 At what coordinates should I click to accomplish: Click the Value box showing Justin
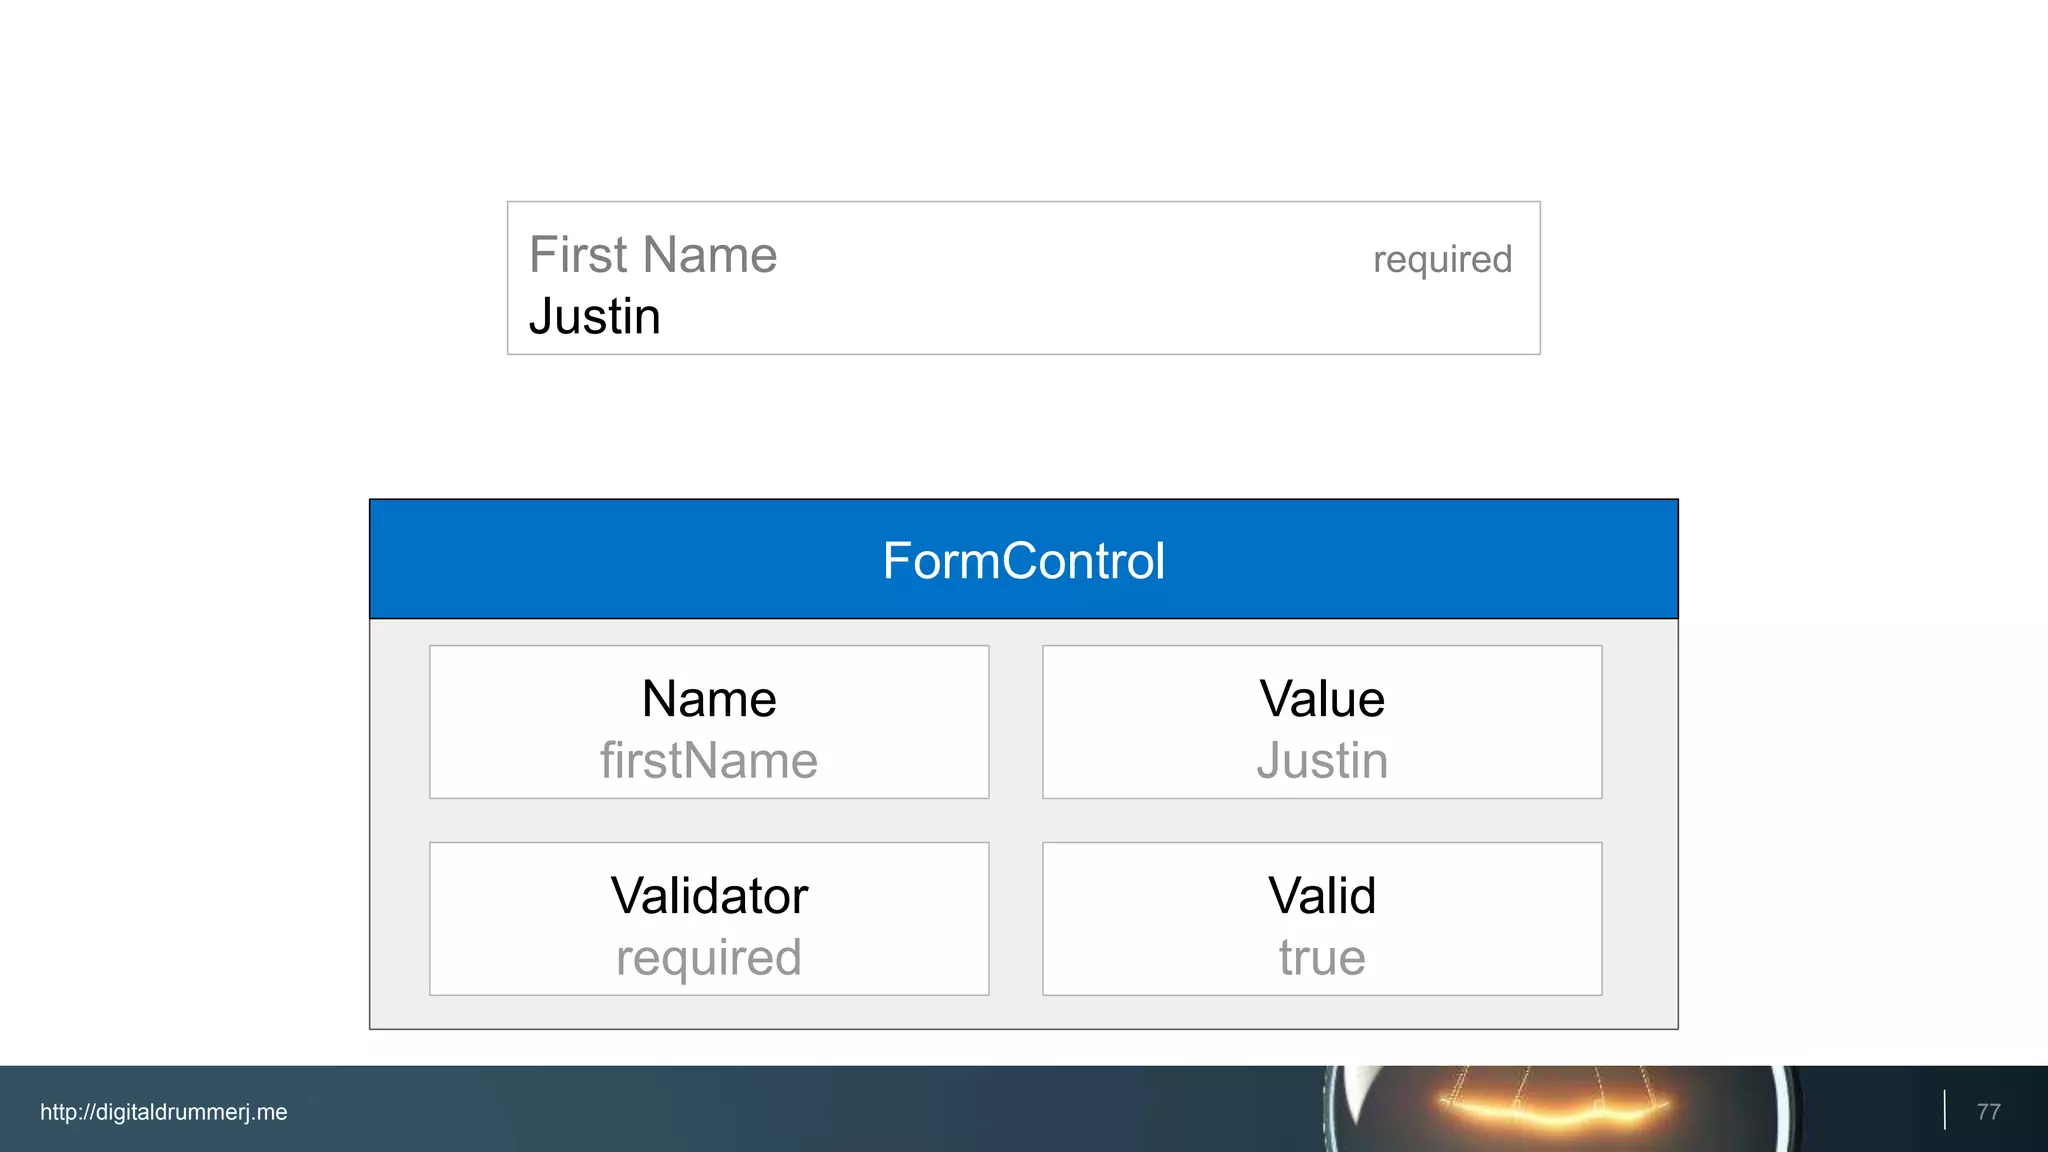coord(1322,722)
